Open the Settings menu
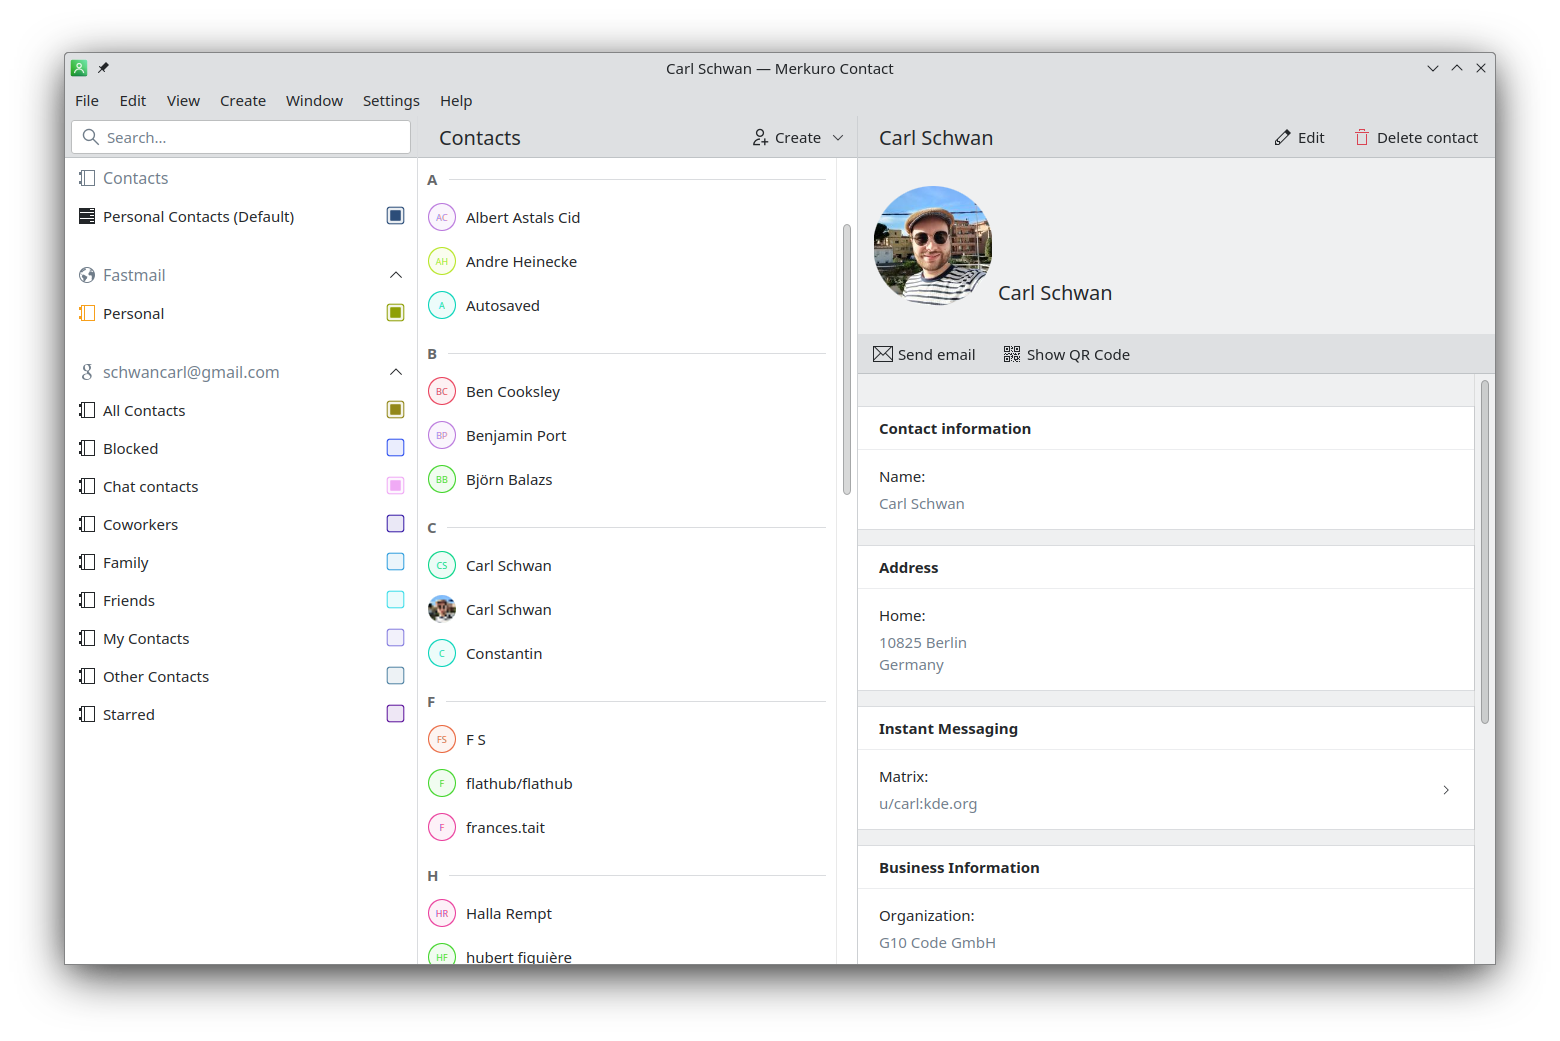The height and width of the screenshot is (1041, 1560). coord(391,100)
